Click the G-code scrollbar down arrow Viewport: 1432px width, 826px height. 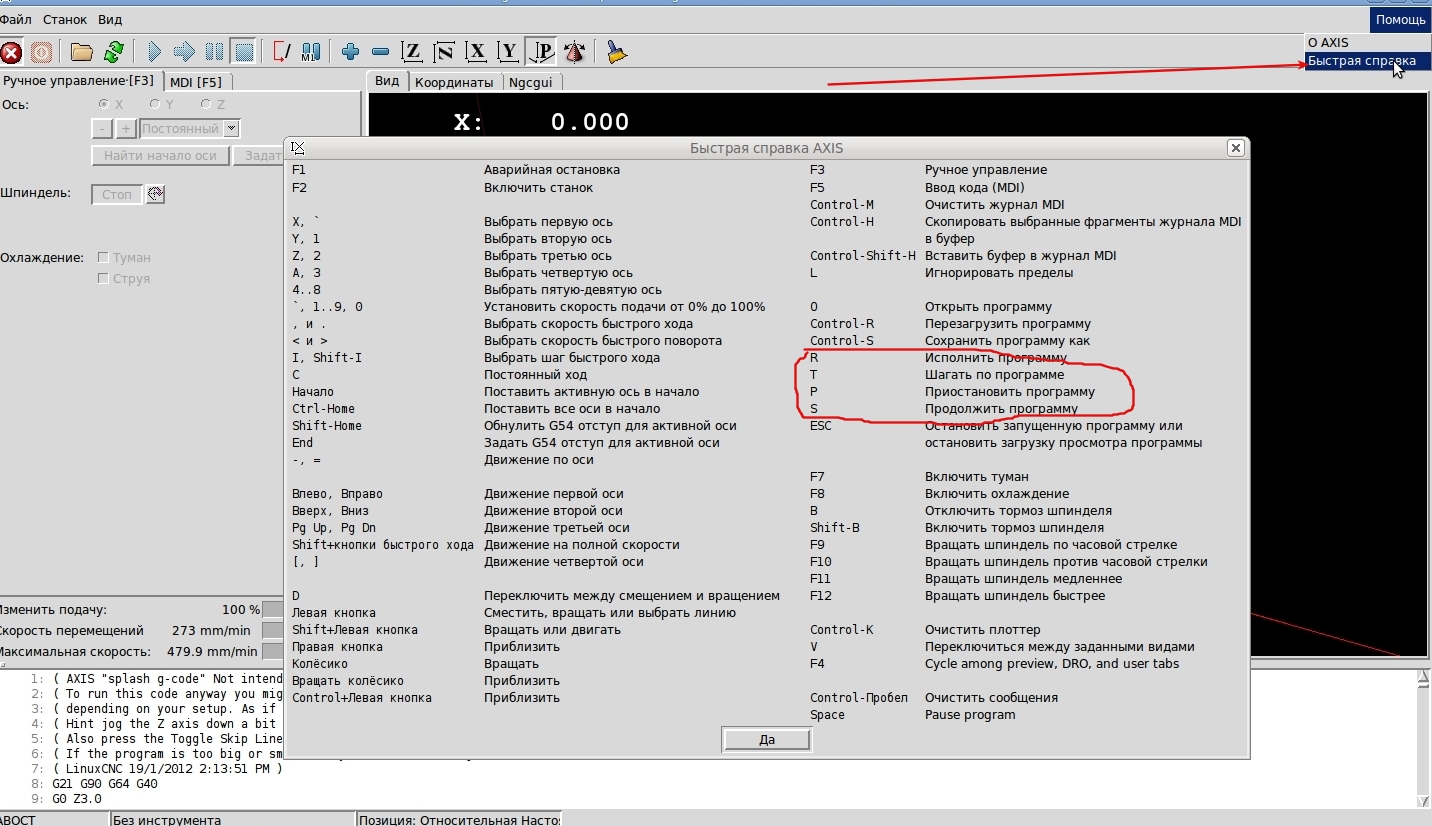[x=1424, y=800]
